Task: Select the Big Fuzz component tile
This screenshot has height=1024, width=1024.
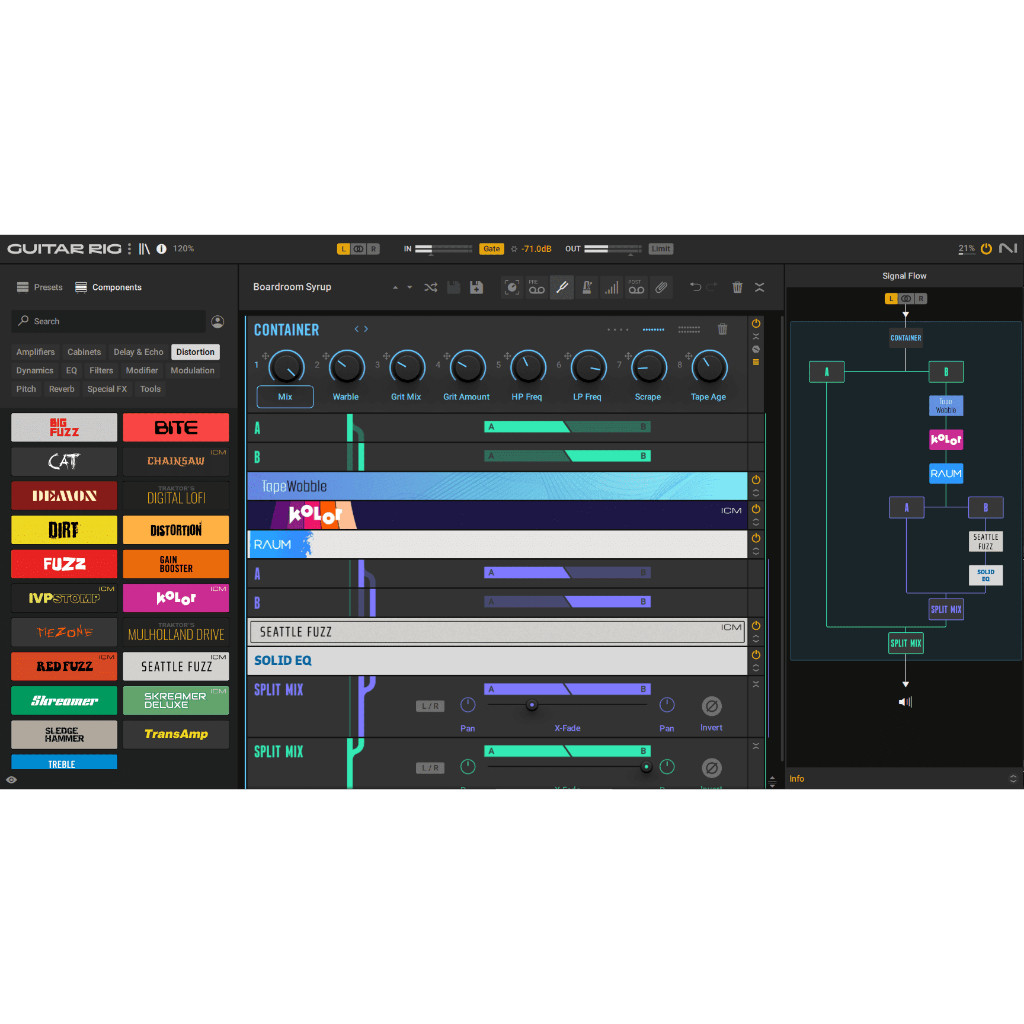Action: coord(64,427)
